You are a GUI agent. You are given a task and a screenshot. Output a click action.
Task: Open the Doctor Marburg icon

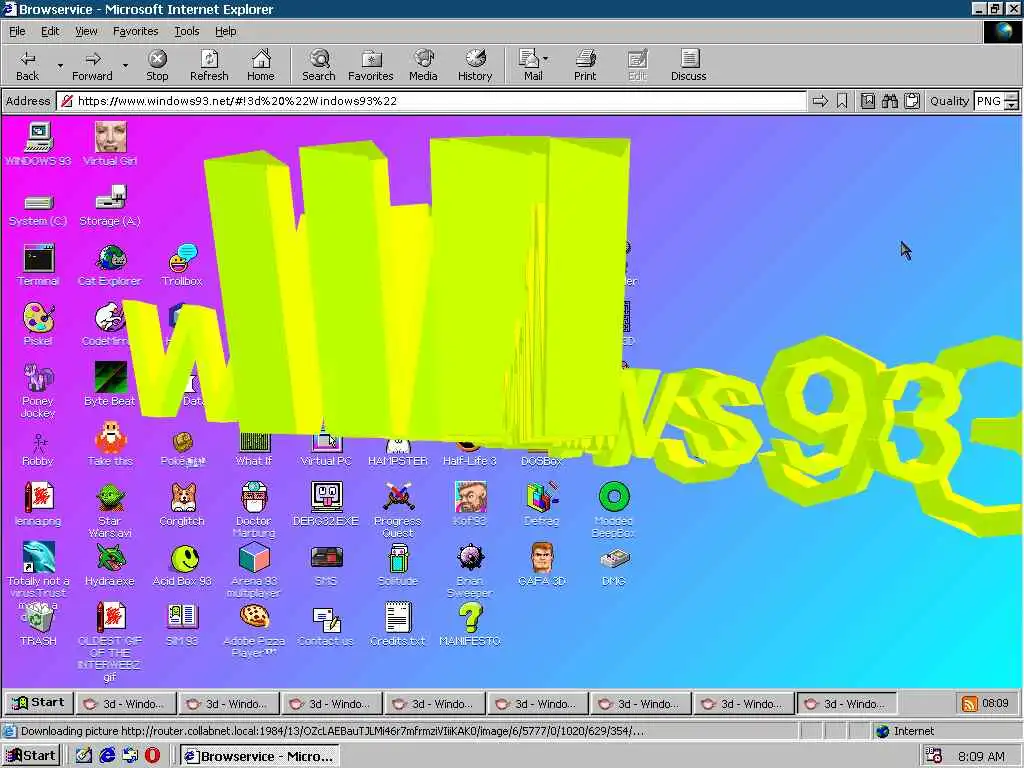pyautogui.click(x=254, y=511)
